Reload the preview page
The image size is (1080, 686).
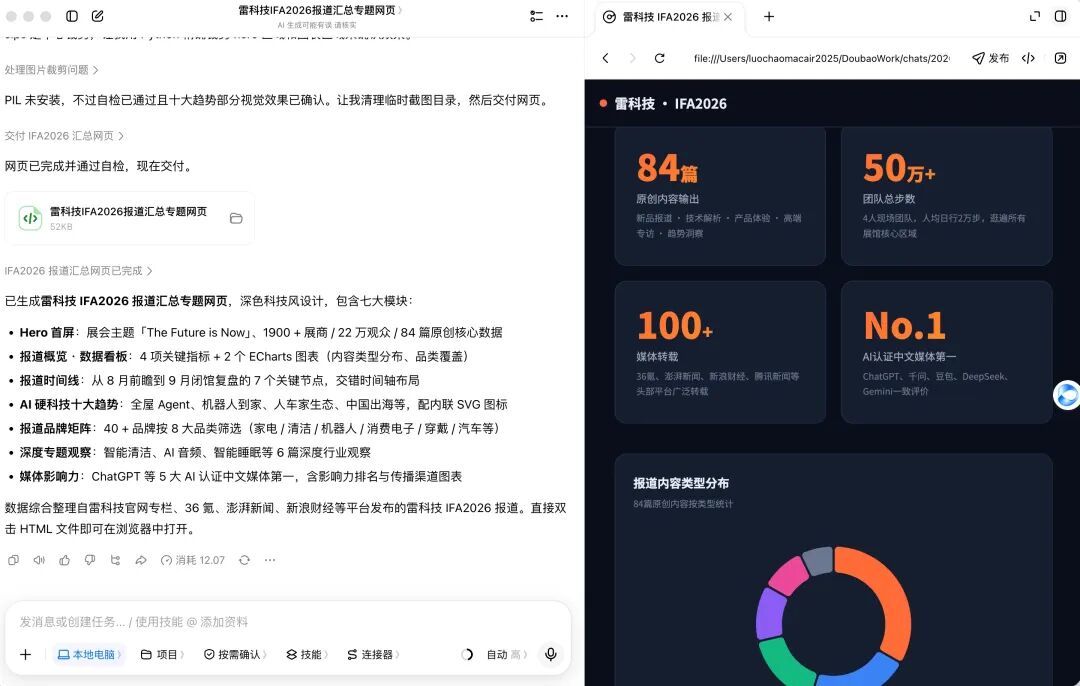tap(660, 59)
